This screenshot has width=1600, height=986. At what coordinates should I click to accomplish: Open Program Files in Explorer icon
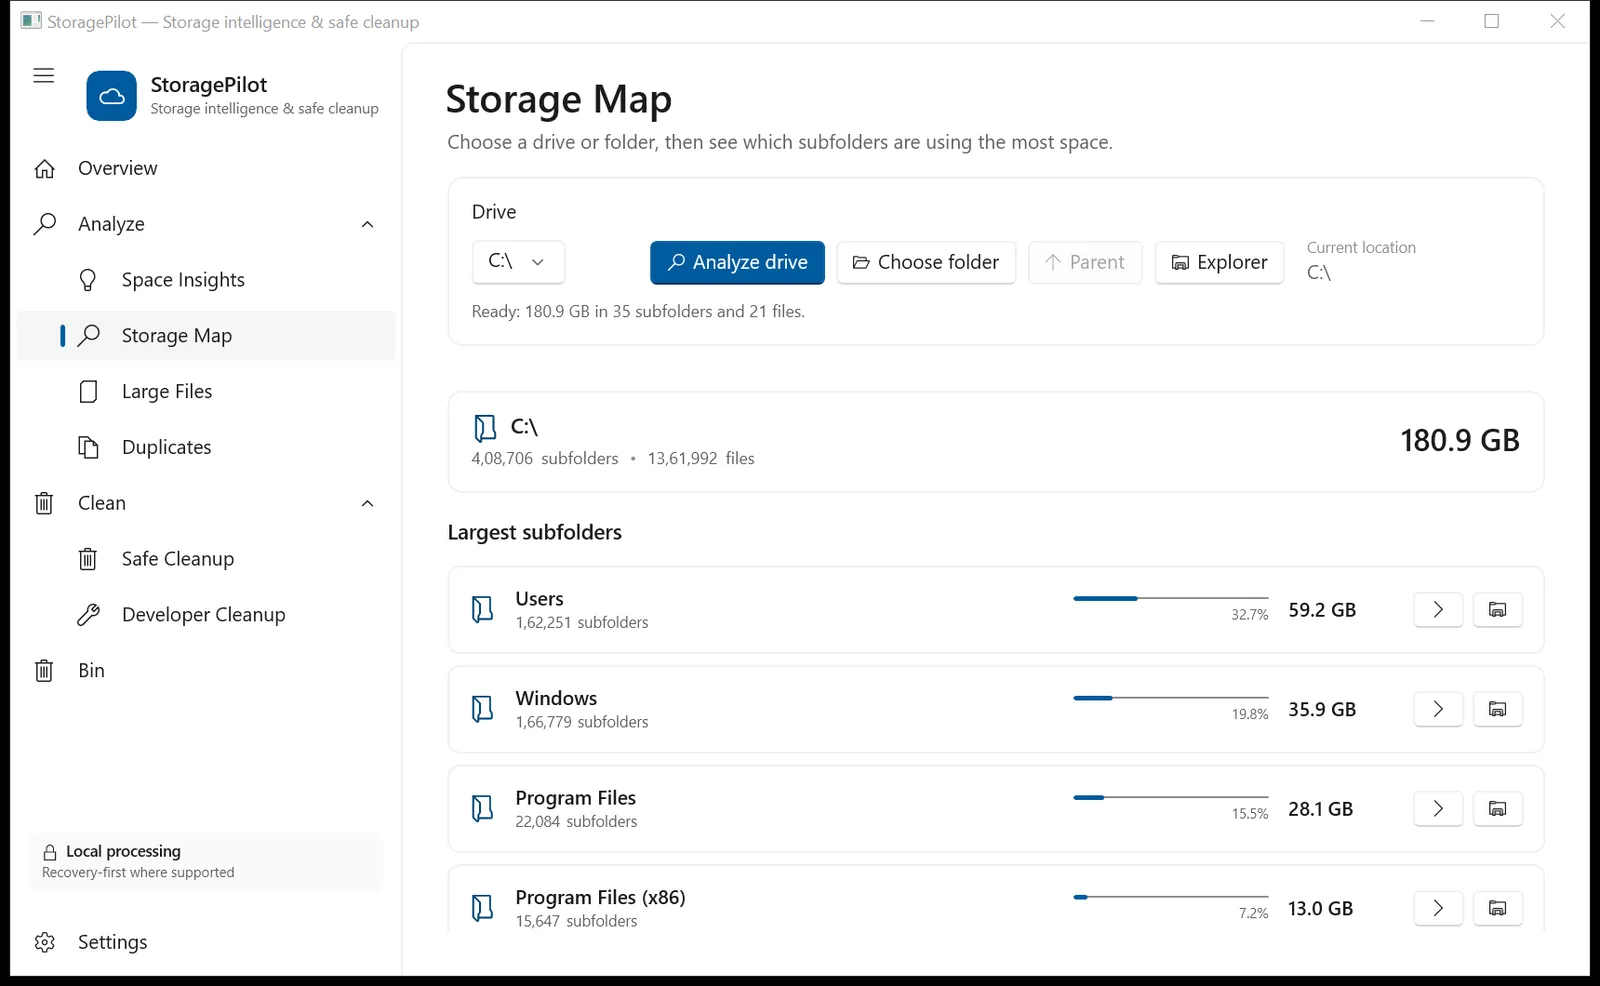[1497, 809]
